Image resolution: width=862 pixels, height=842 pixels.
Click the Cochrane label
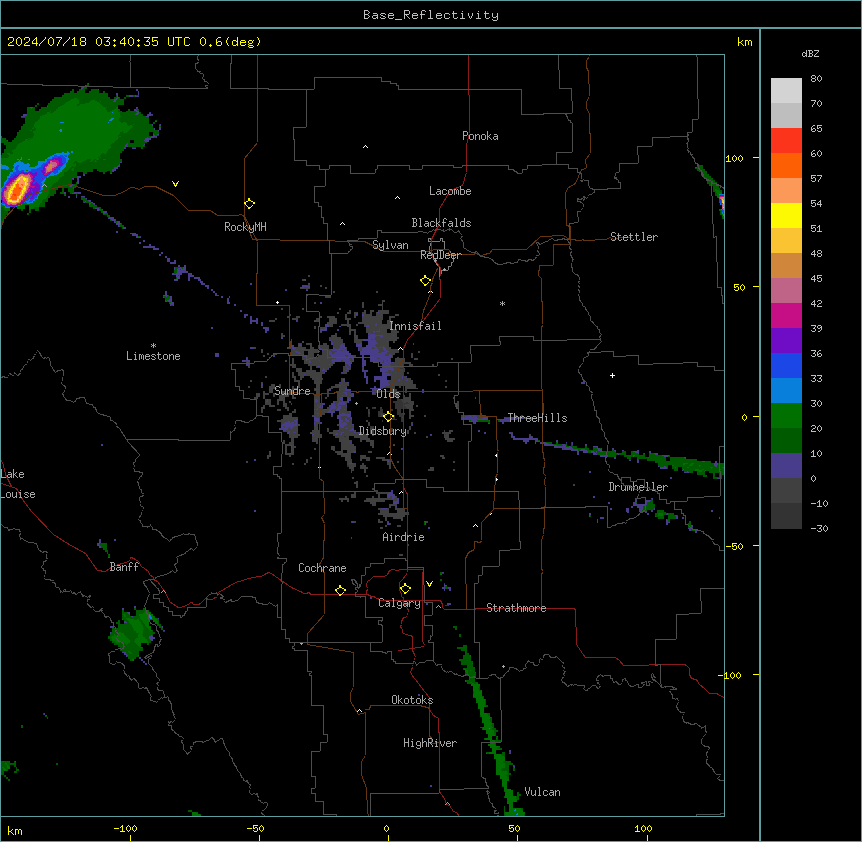[x=322, y=568]
